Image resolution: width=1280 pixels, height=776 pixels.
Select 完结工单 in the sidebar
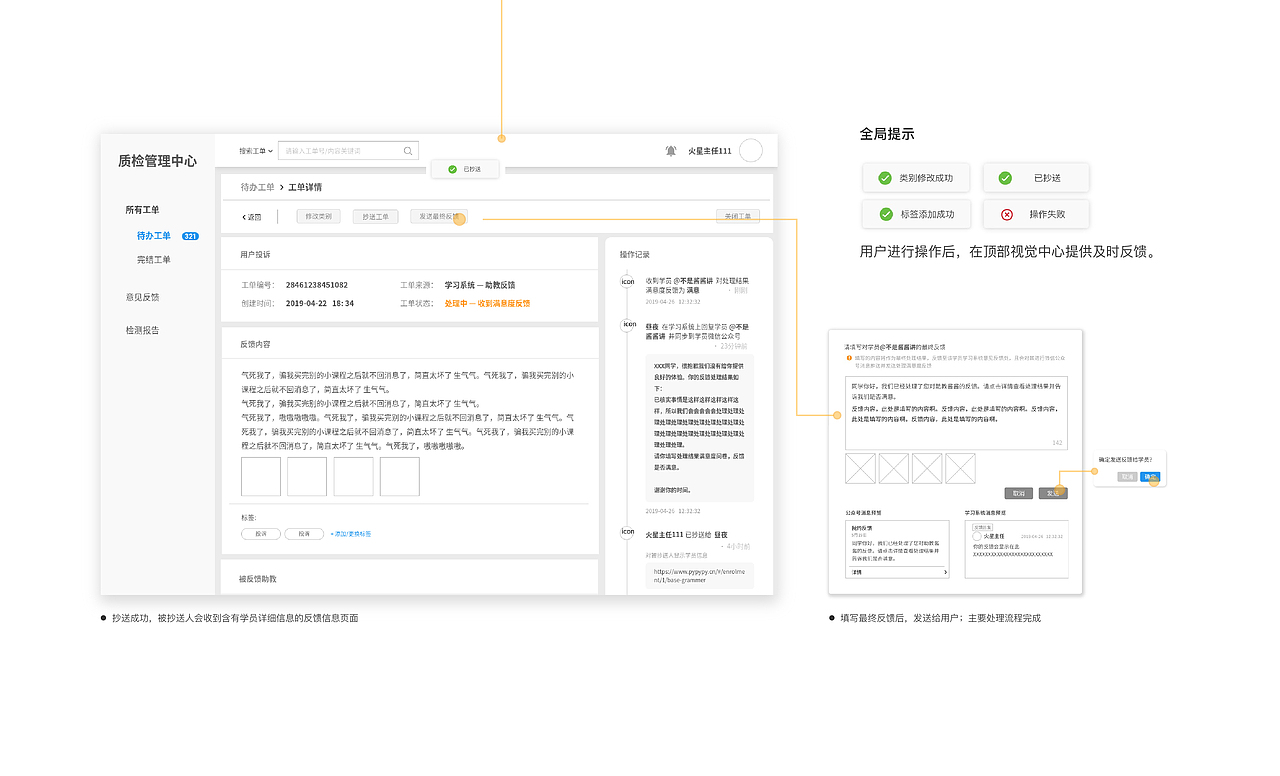click(x=156, y=260)
